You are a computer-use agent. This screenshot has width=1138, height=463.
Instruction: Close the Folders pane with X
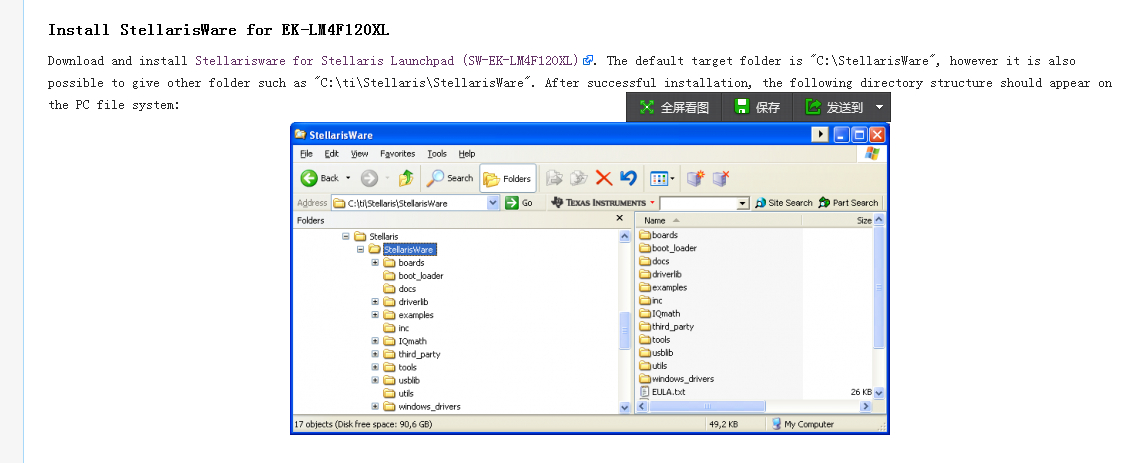coord(619,218)
